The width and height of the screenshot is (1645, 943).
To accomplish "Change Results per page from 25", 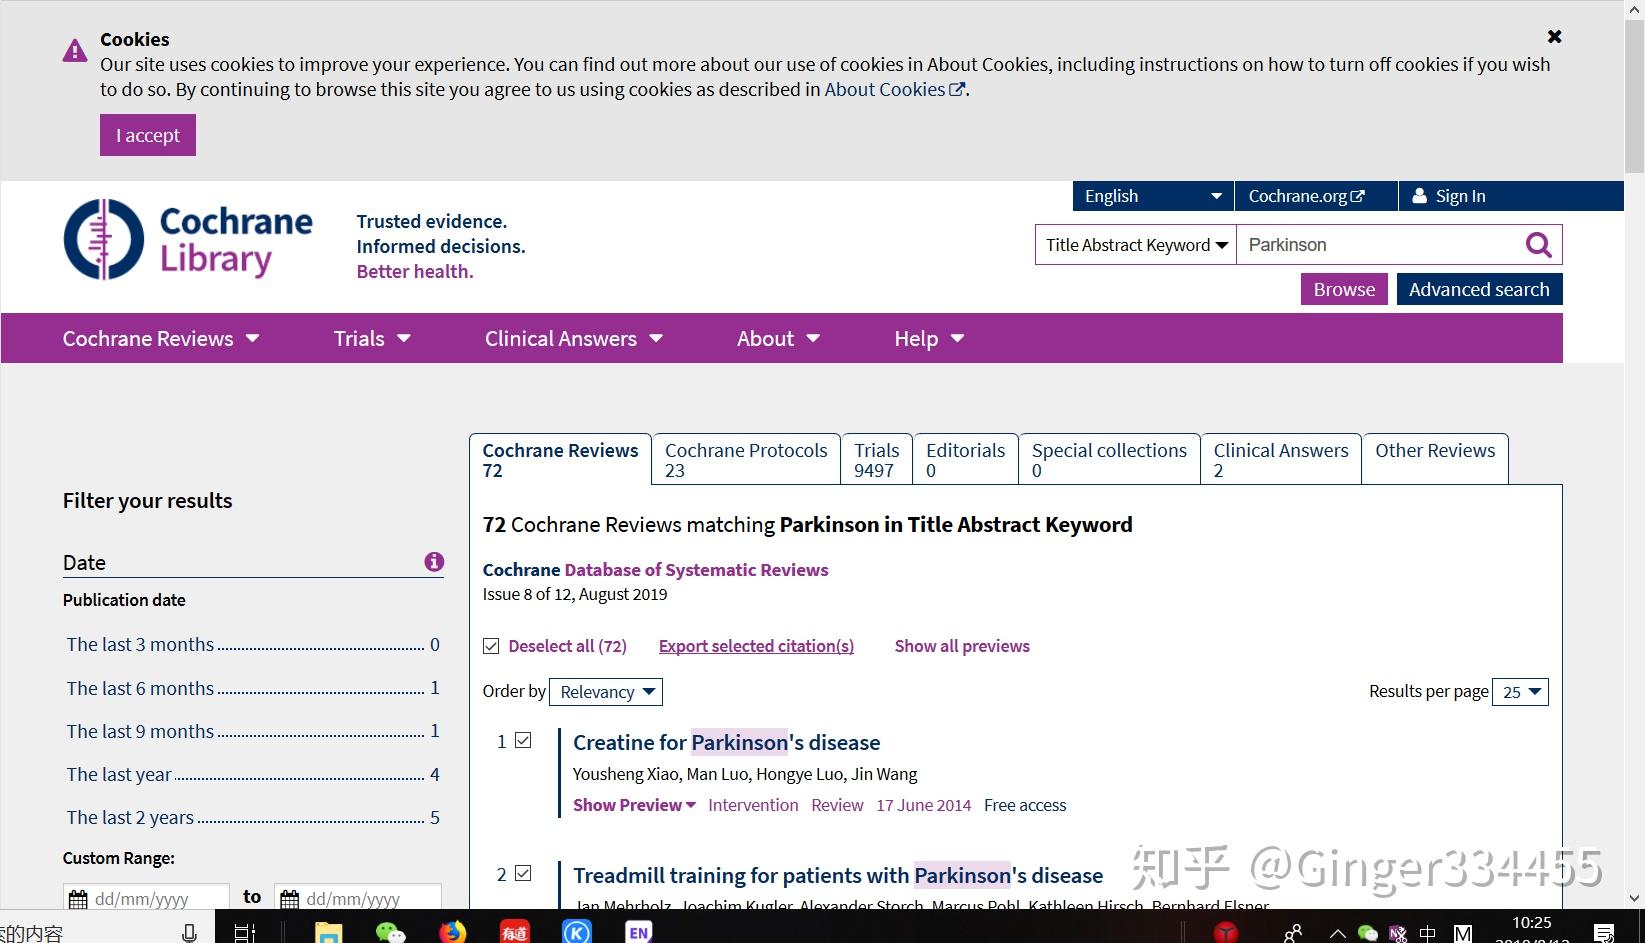I will [x=1519, y=691].
